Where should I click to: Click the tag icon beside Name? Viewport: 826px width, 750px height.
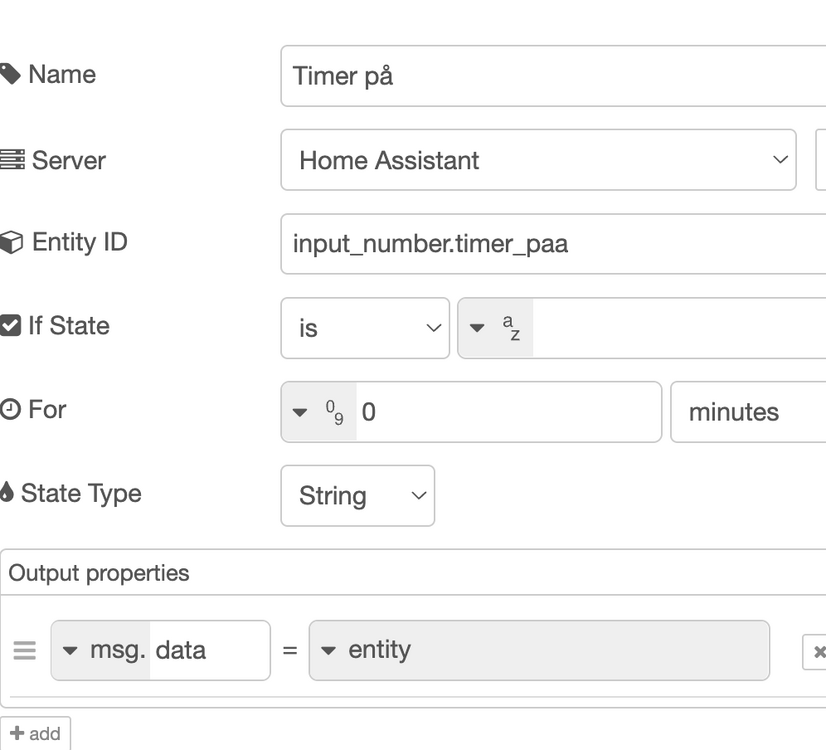pos(10,75)
